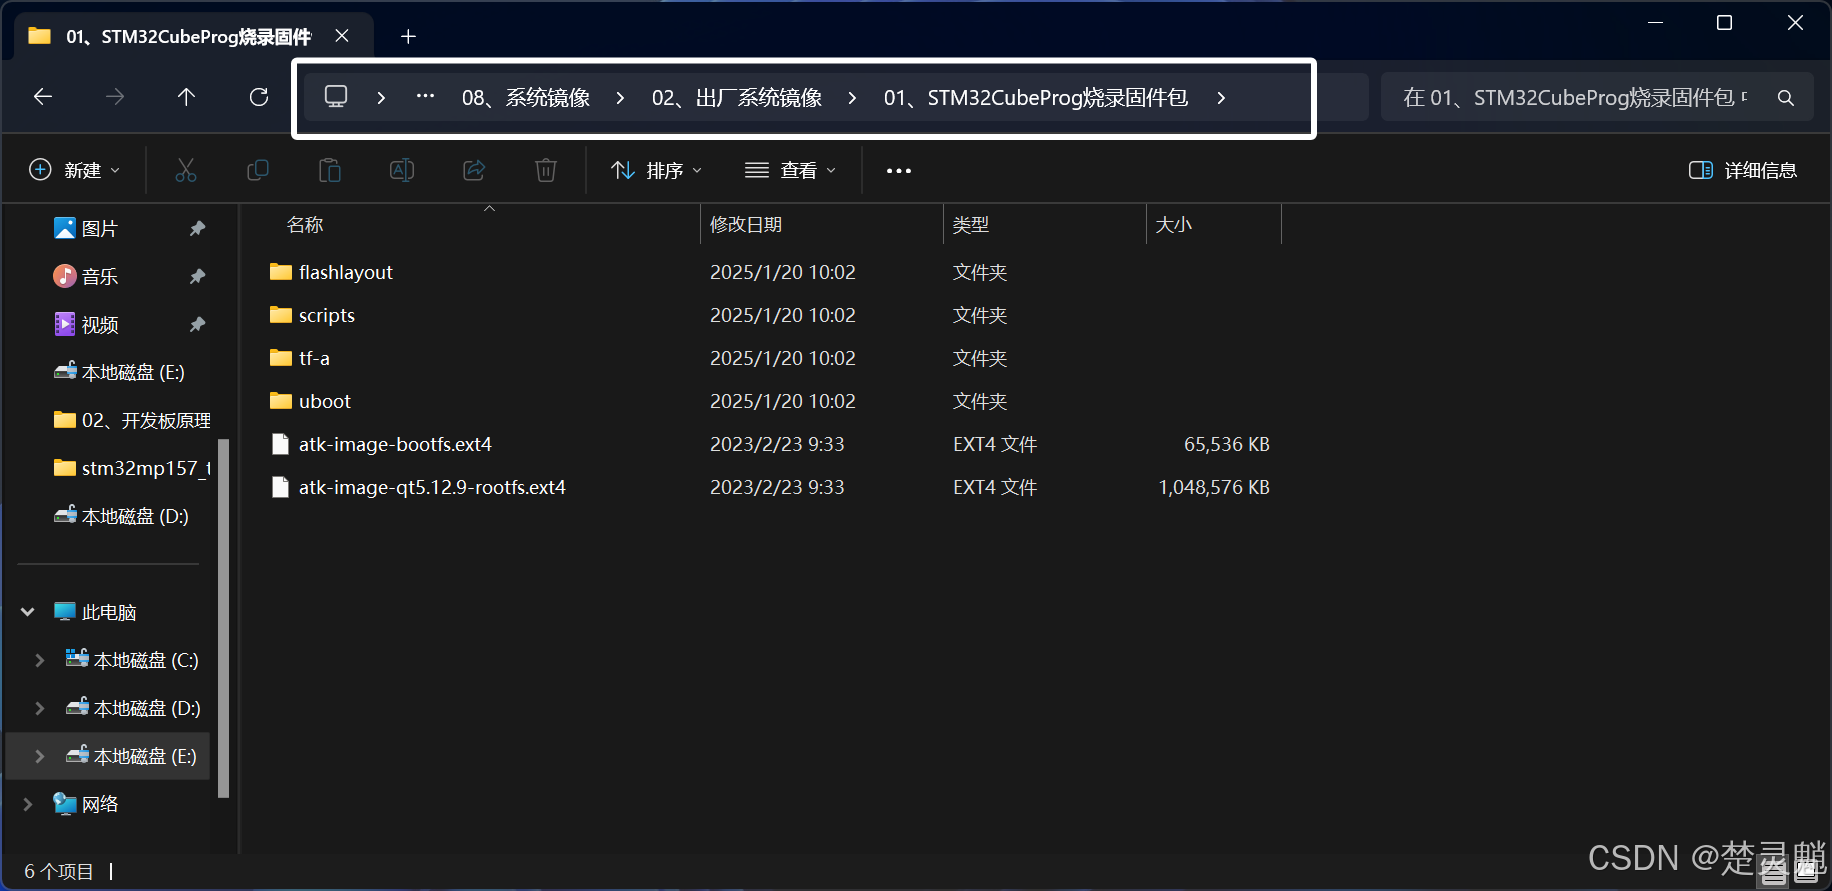Click the navigation pane scrollbar
The width and height of the screenshot is (1832, 891).
tap(223, 618)
